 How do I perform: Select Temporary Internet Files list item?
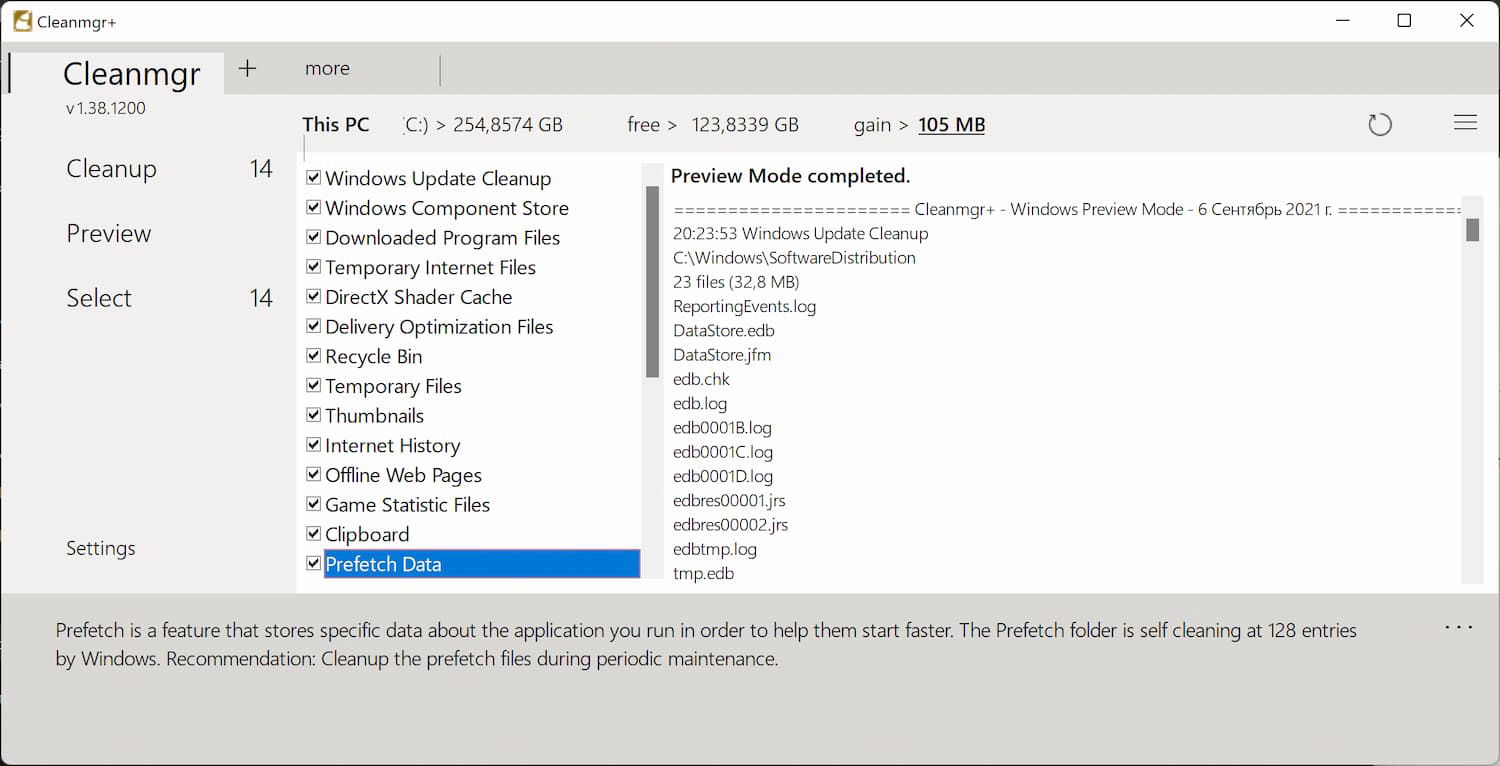pyautogui.click(x=430, y=268)
